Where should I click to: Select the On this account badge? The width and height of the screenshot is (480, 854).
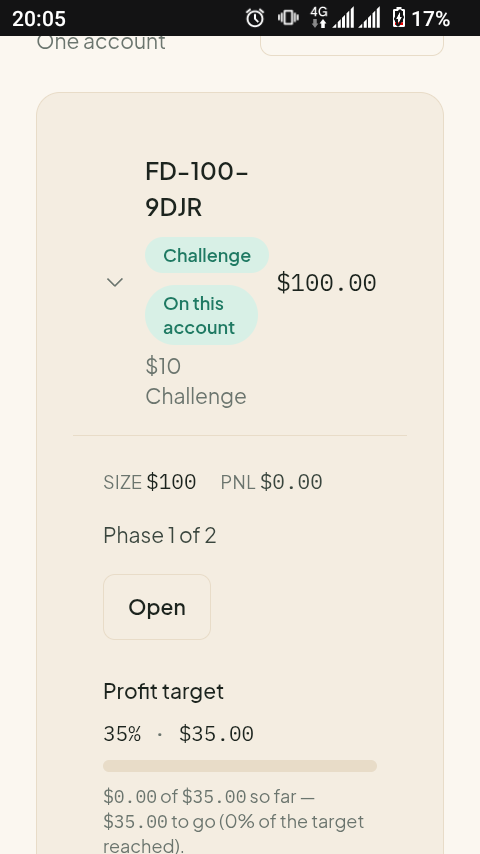[202, 315]
